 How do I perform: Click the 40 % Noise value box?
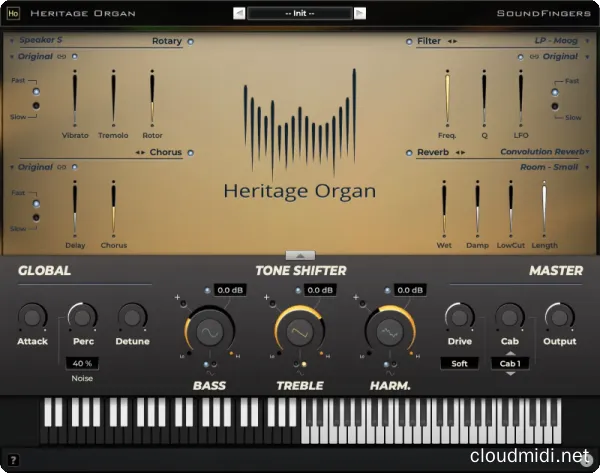pyautogui.click(x=82, y=364)
